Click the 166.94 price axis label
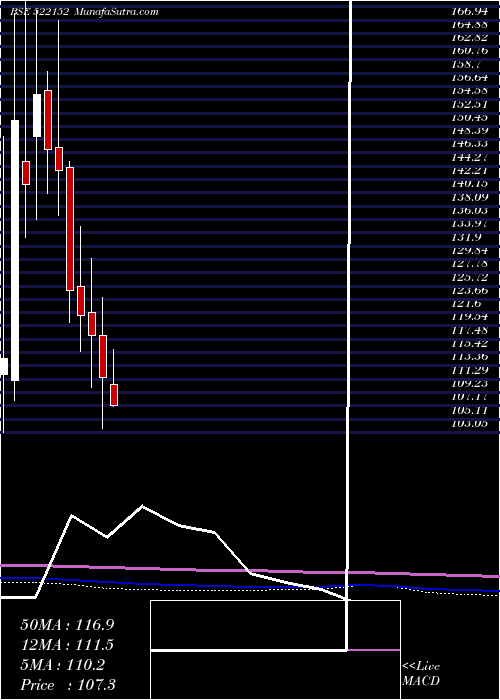Viewport: 500px width, 700px height. [469, 11]
